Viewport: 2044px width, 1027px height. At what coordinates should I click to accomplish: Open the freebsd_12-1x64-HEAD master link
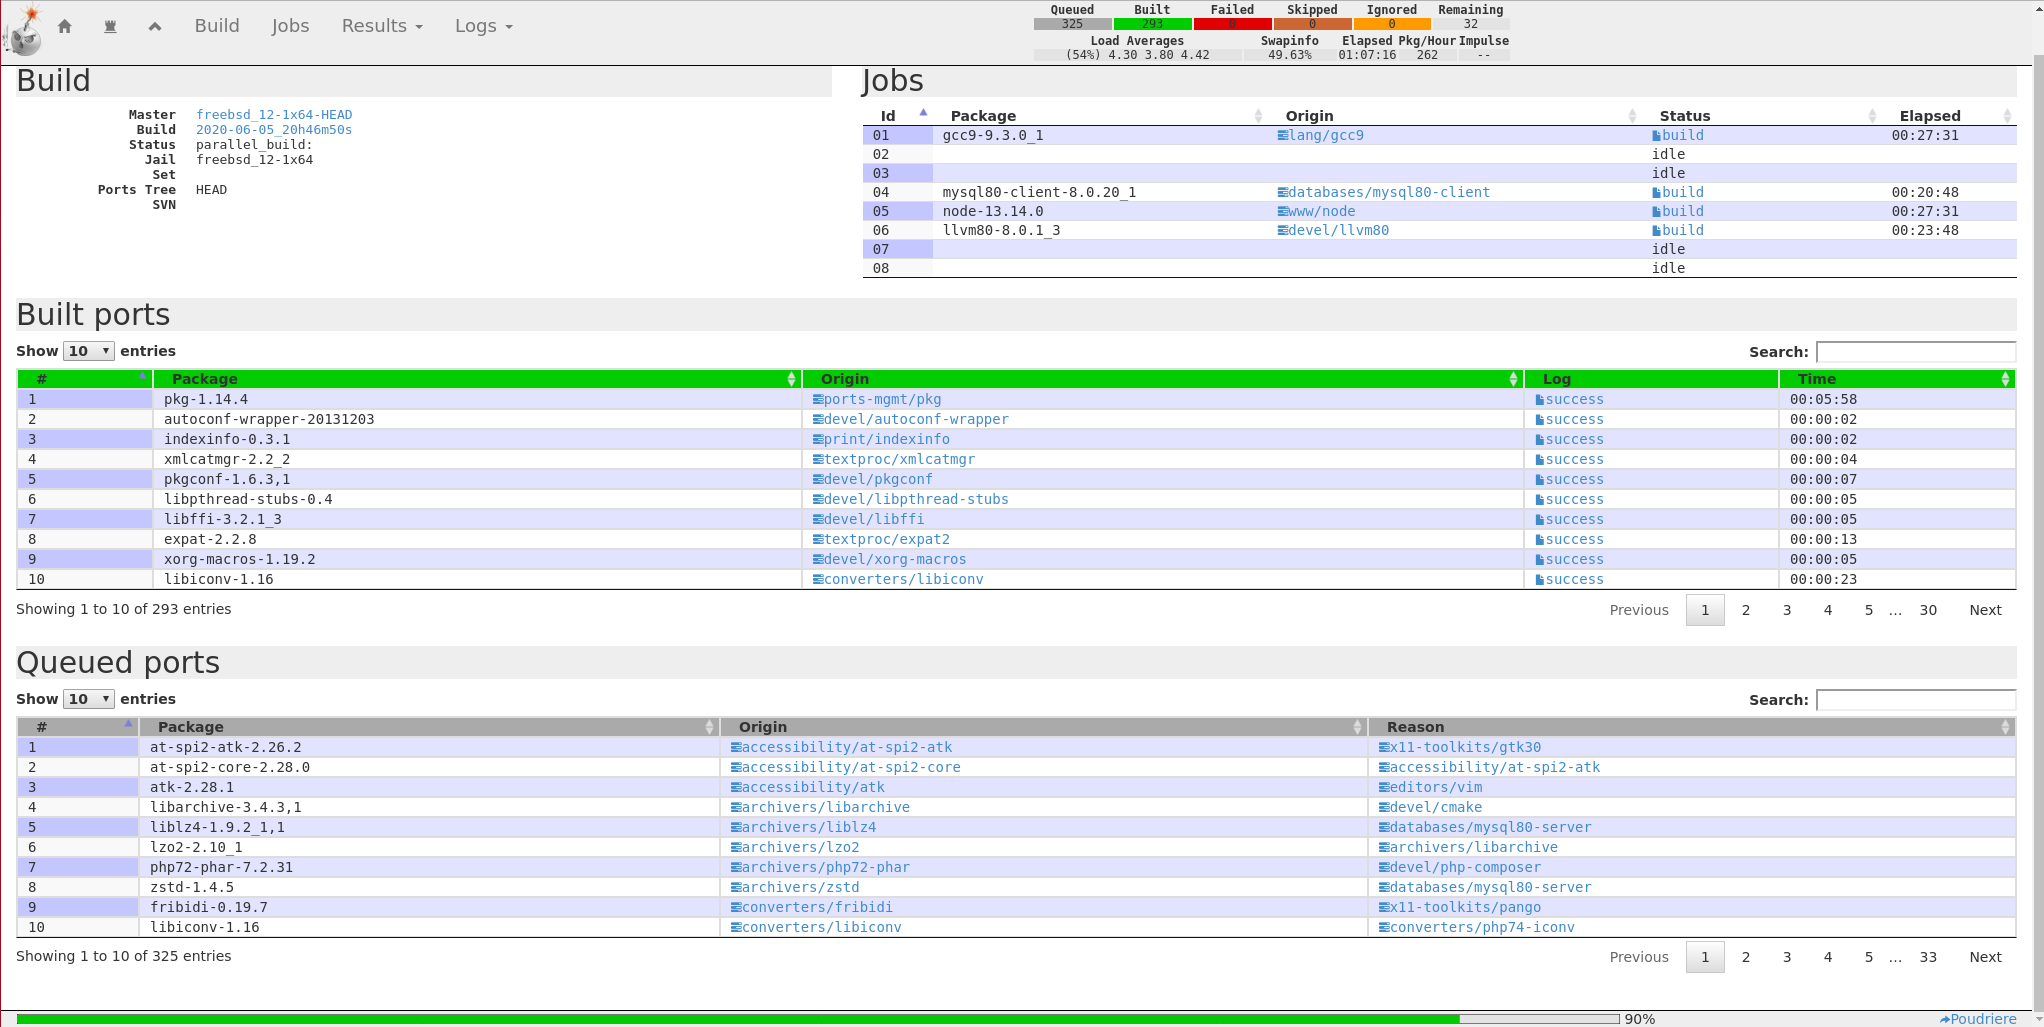click(x=274, y=115)
